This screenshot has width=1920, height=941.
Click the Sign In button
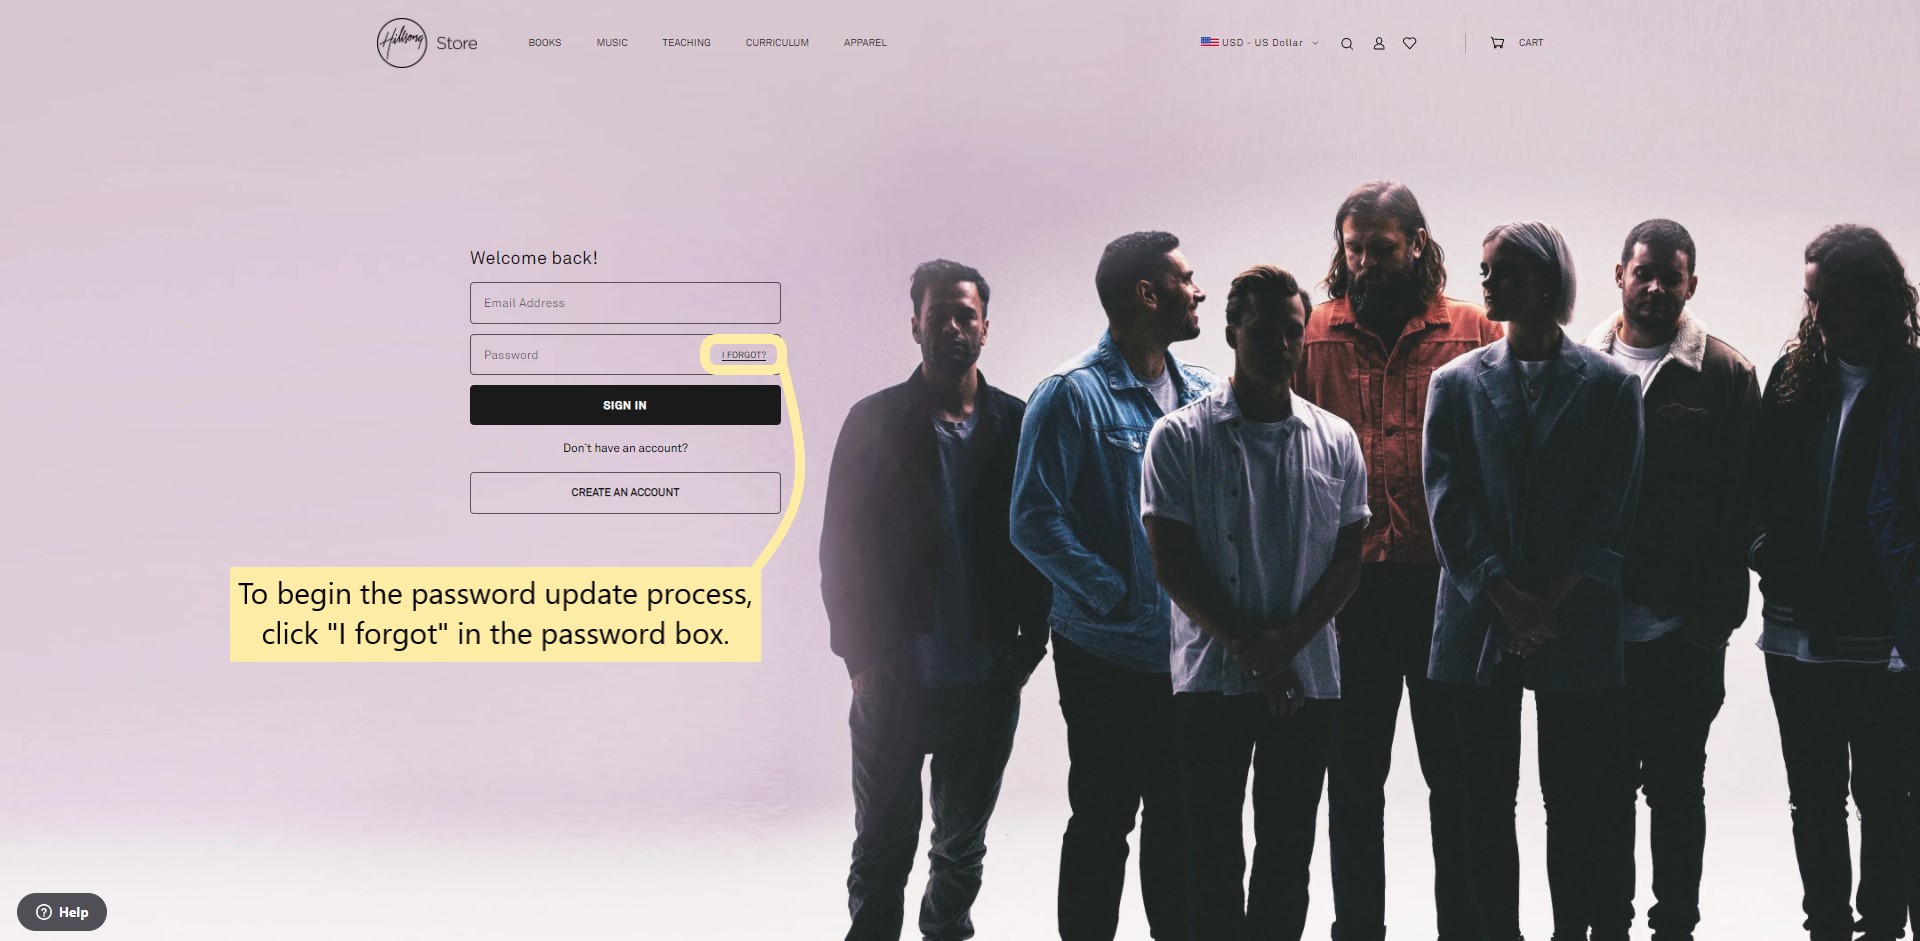coord(625,405)
